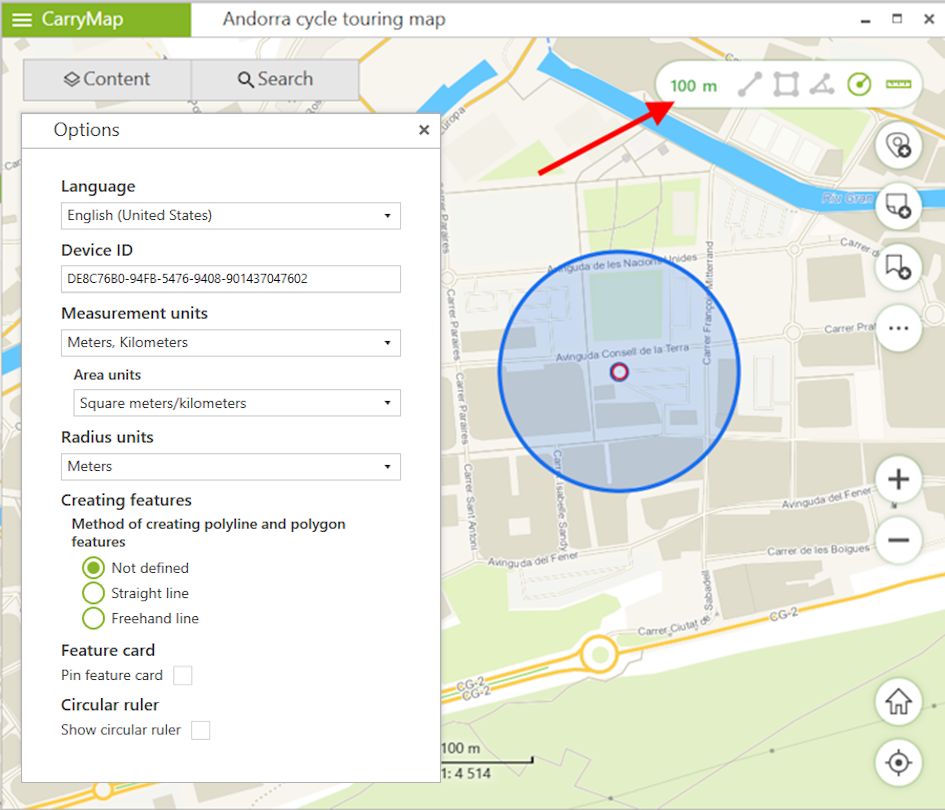The width and height of the screenshot is (945, 810).
Task: Enable the 'Pin feature card' checkbox
Action: [x=182, y=676]
